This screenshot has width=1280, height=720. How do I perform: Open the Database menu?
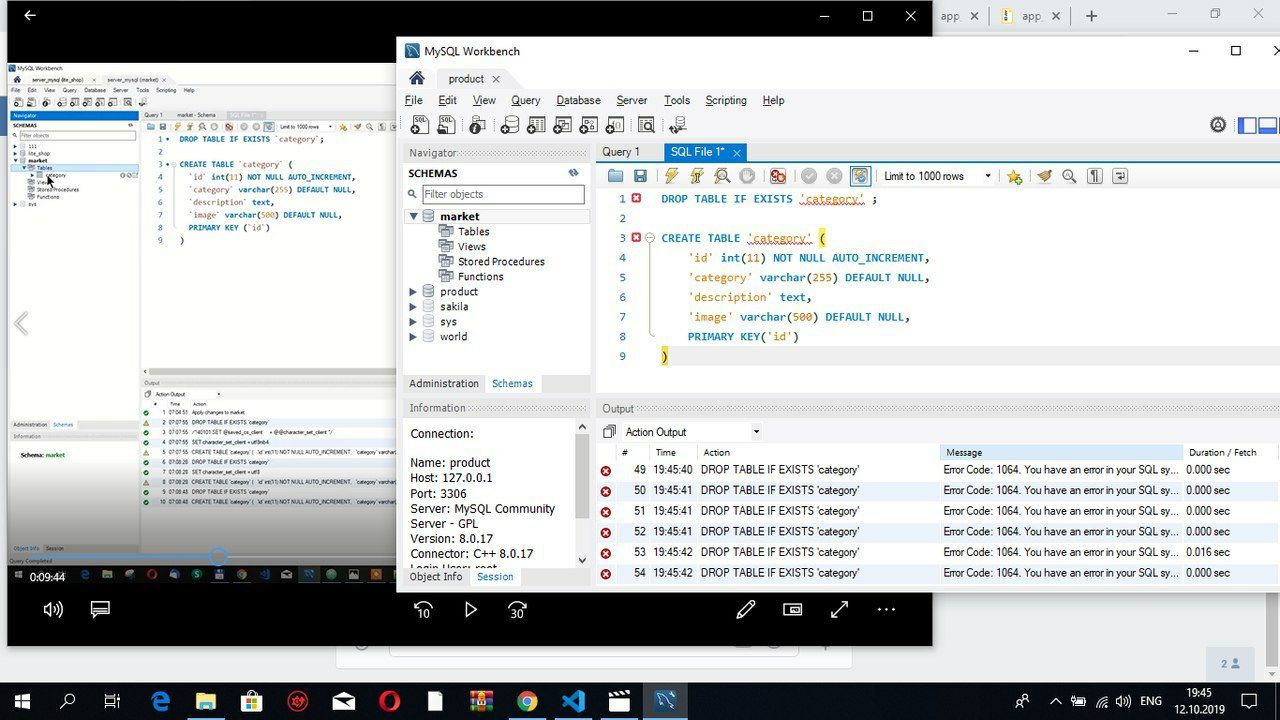pos(578,100)
